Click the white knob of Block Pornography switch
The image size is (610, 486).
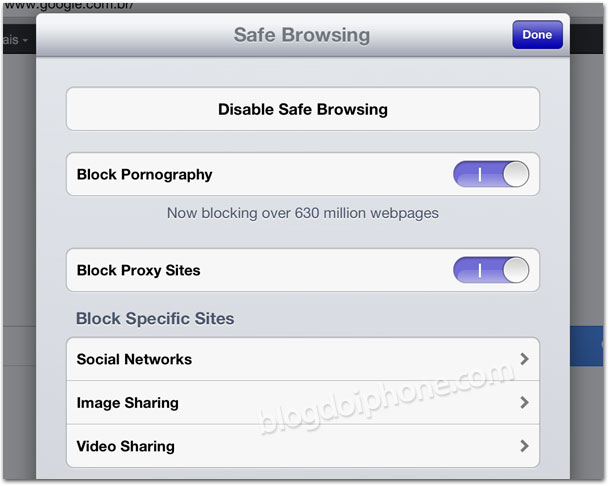click(x=516, y=174)
